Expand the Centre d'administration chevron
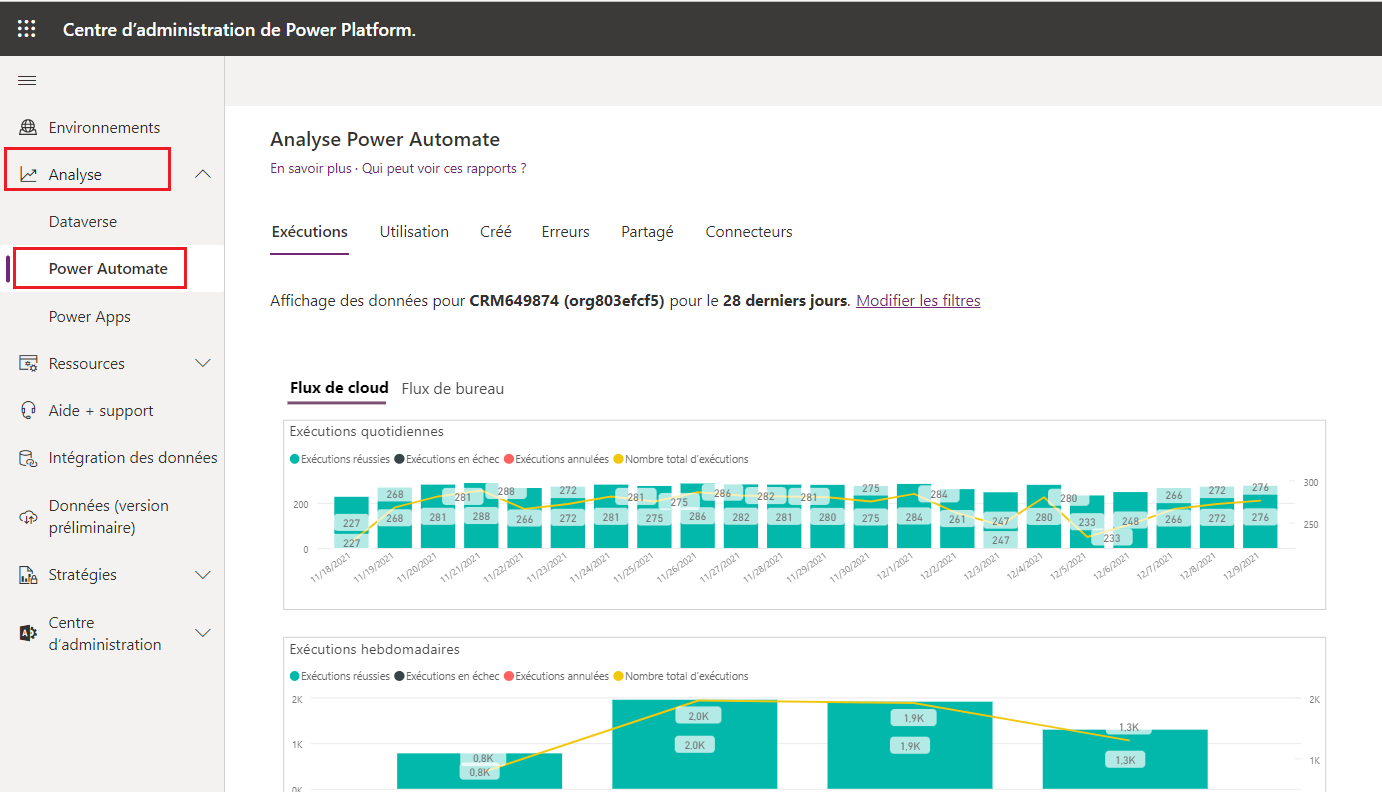This screenshot has height=792, width=1382. point(203,633)
